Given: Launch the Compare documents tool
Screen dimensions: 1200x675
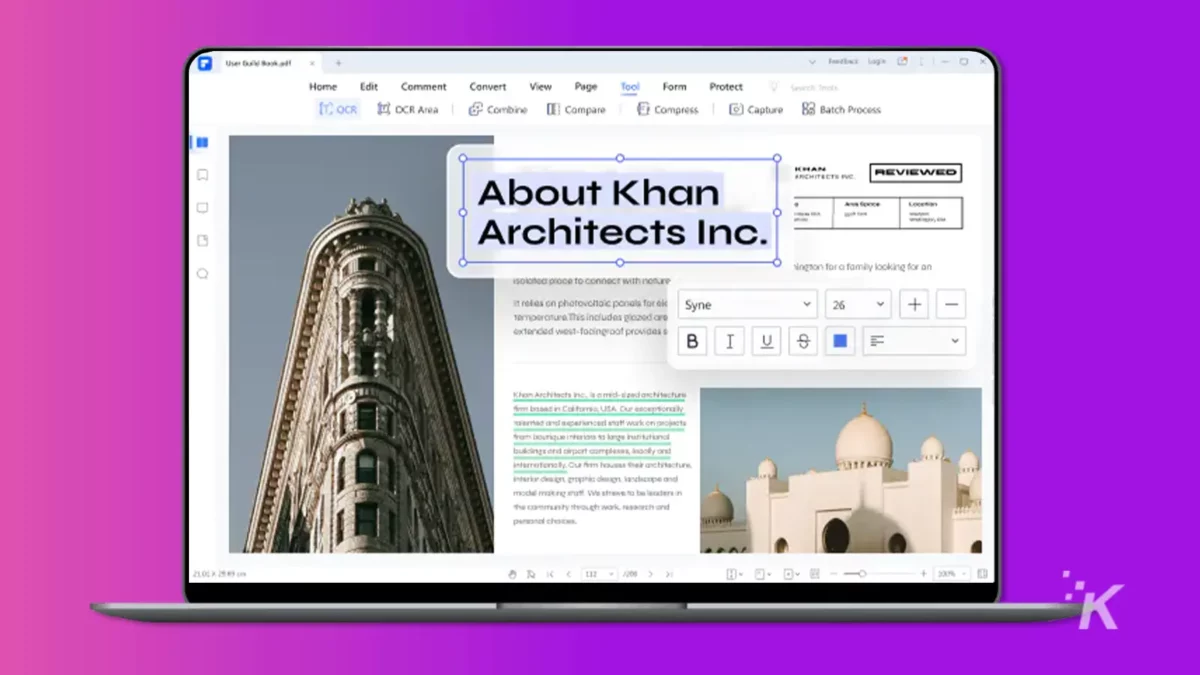Looking at the screenshot, I should point(576,109).
